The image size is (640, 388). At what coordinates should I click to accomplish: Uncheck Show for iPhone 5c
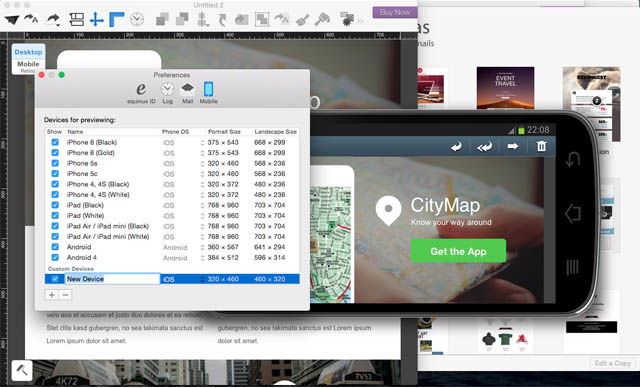[55, 173]
